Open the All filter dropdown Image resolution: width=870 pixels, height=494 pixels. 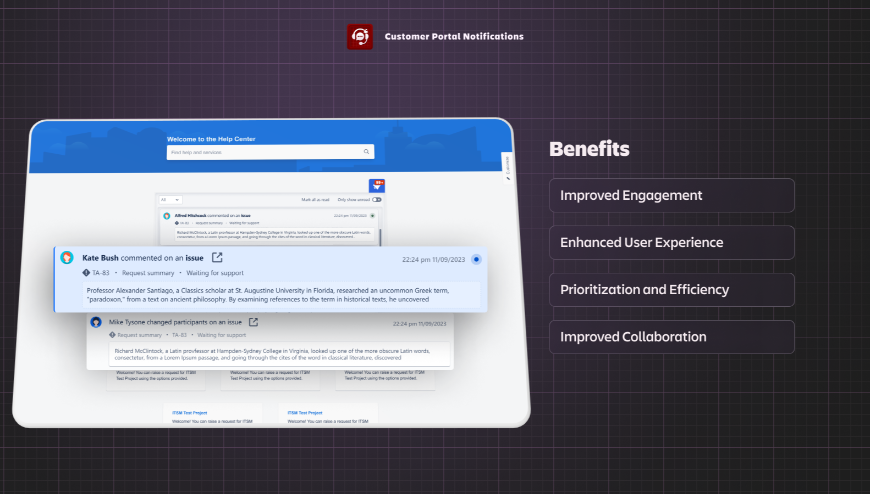170,200
